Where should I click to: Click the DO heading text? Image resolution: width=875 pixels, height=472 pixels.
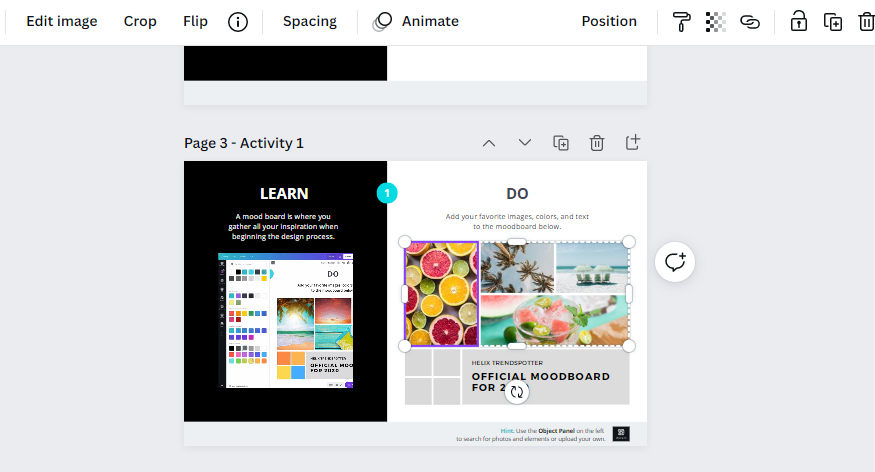click(517, 194)
